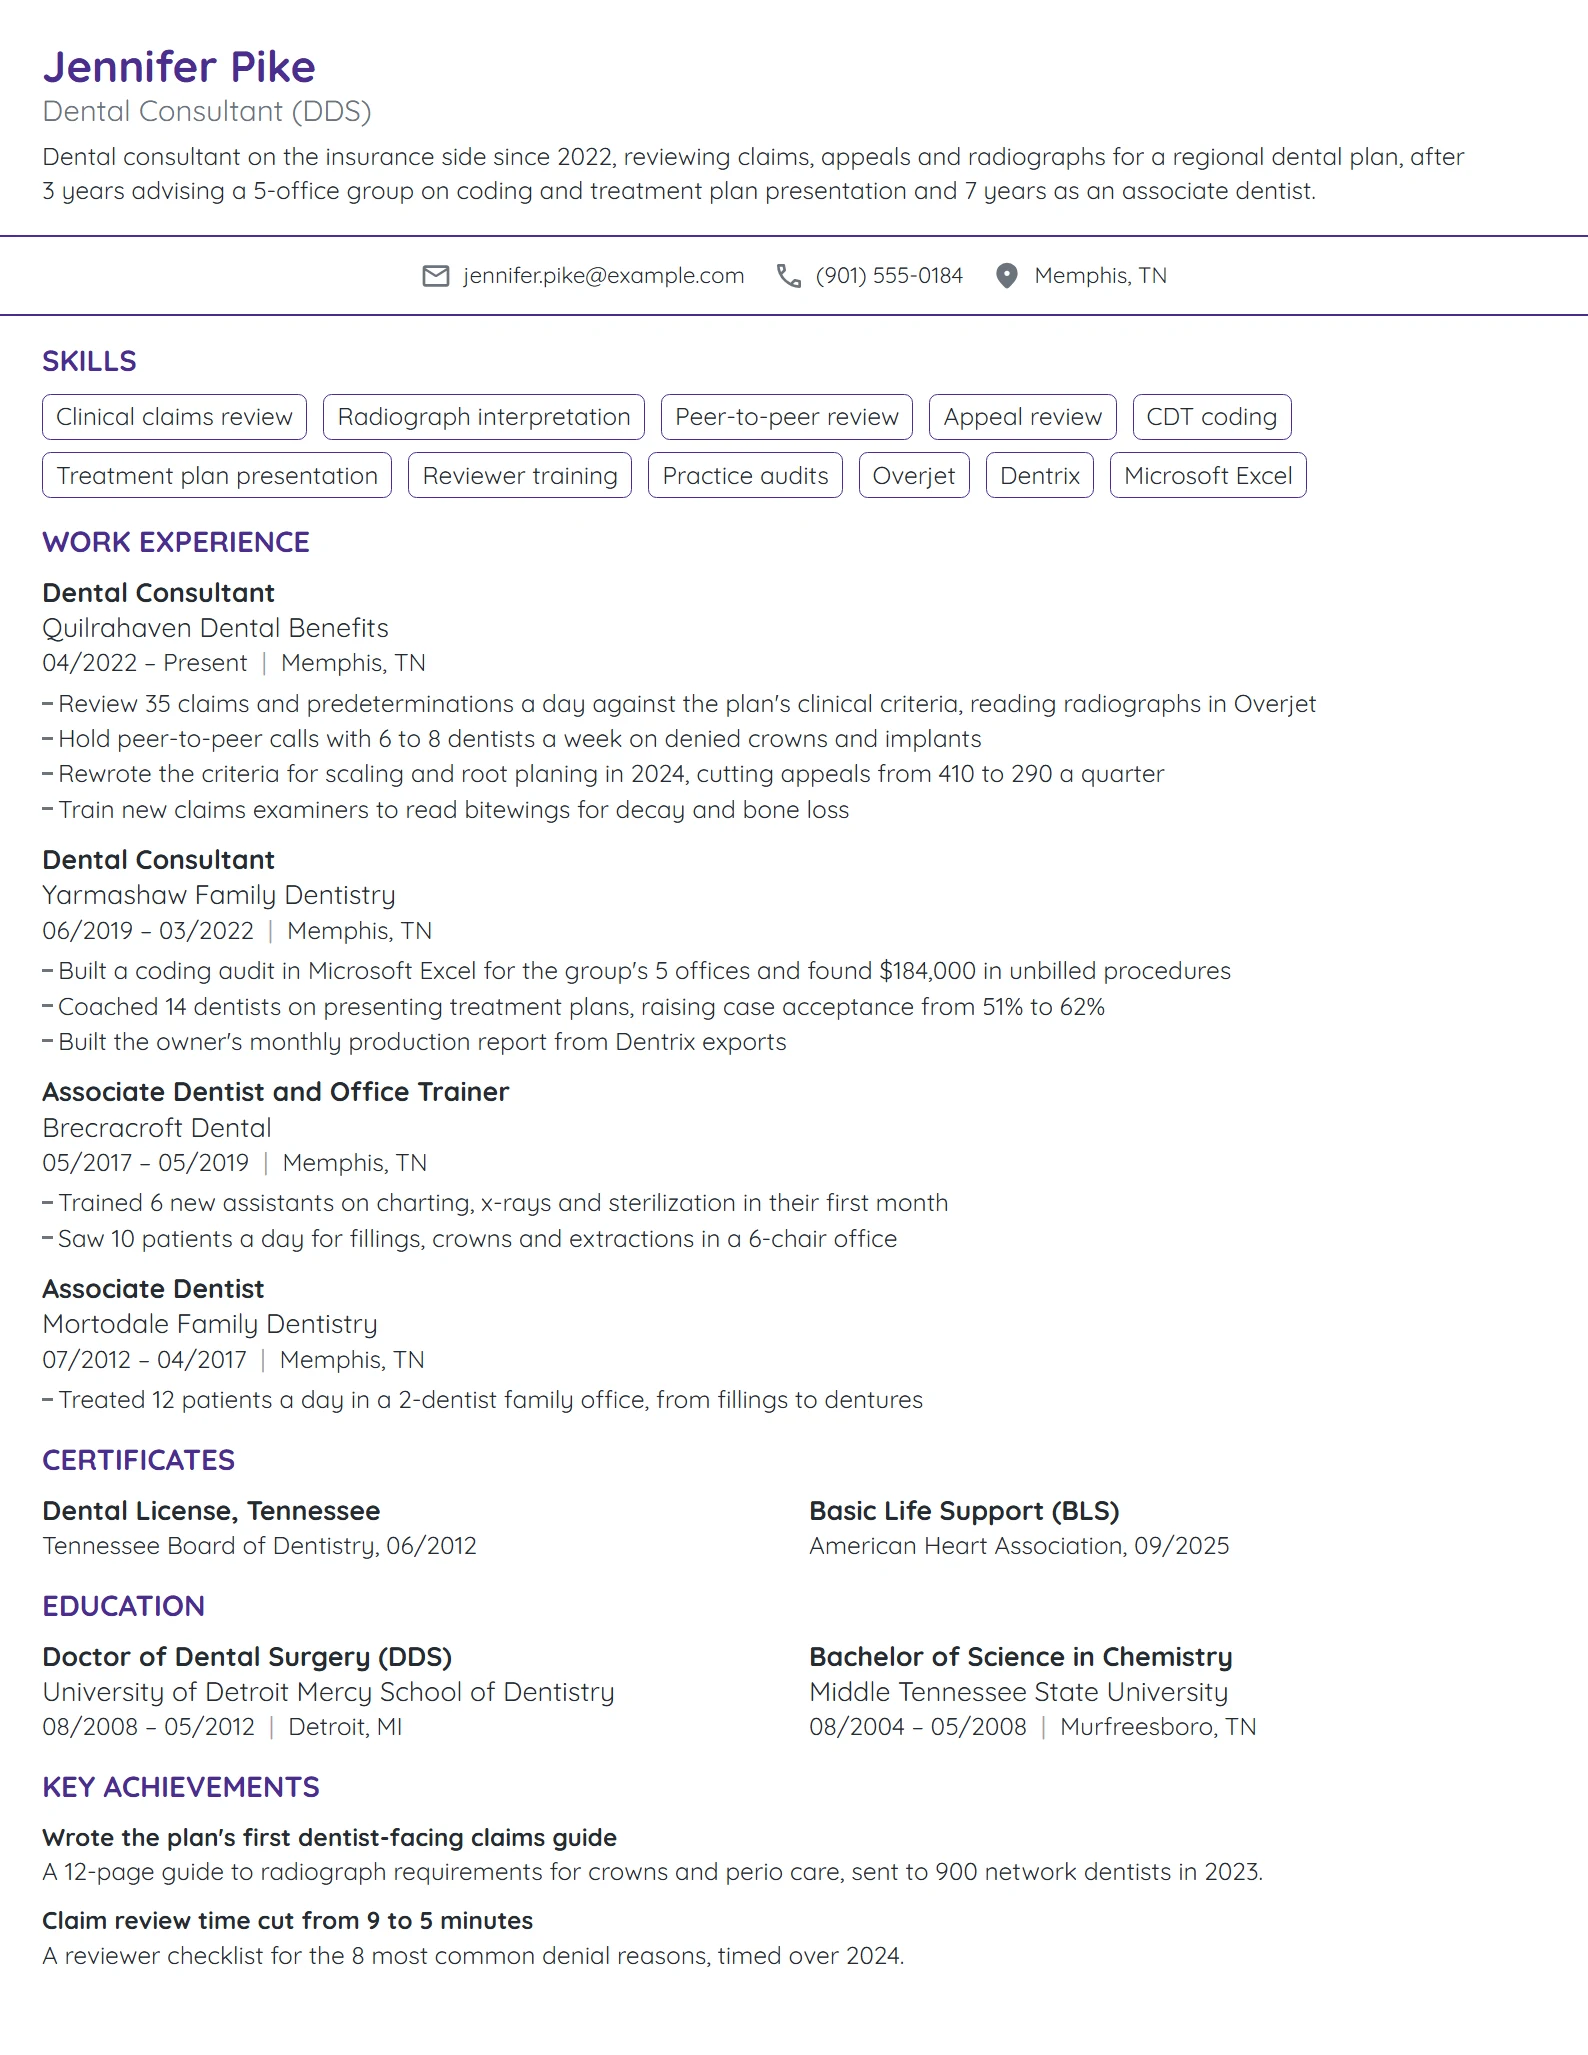Click the Dental Consultant (DDS) subtitle

click(207, 111)
